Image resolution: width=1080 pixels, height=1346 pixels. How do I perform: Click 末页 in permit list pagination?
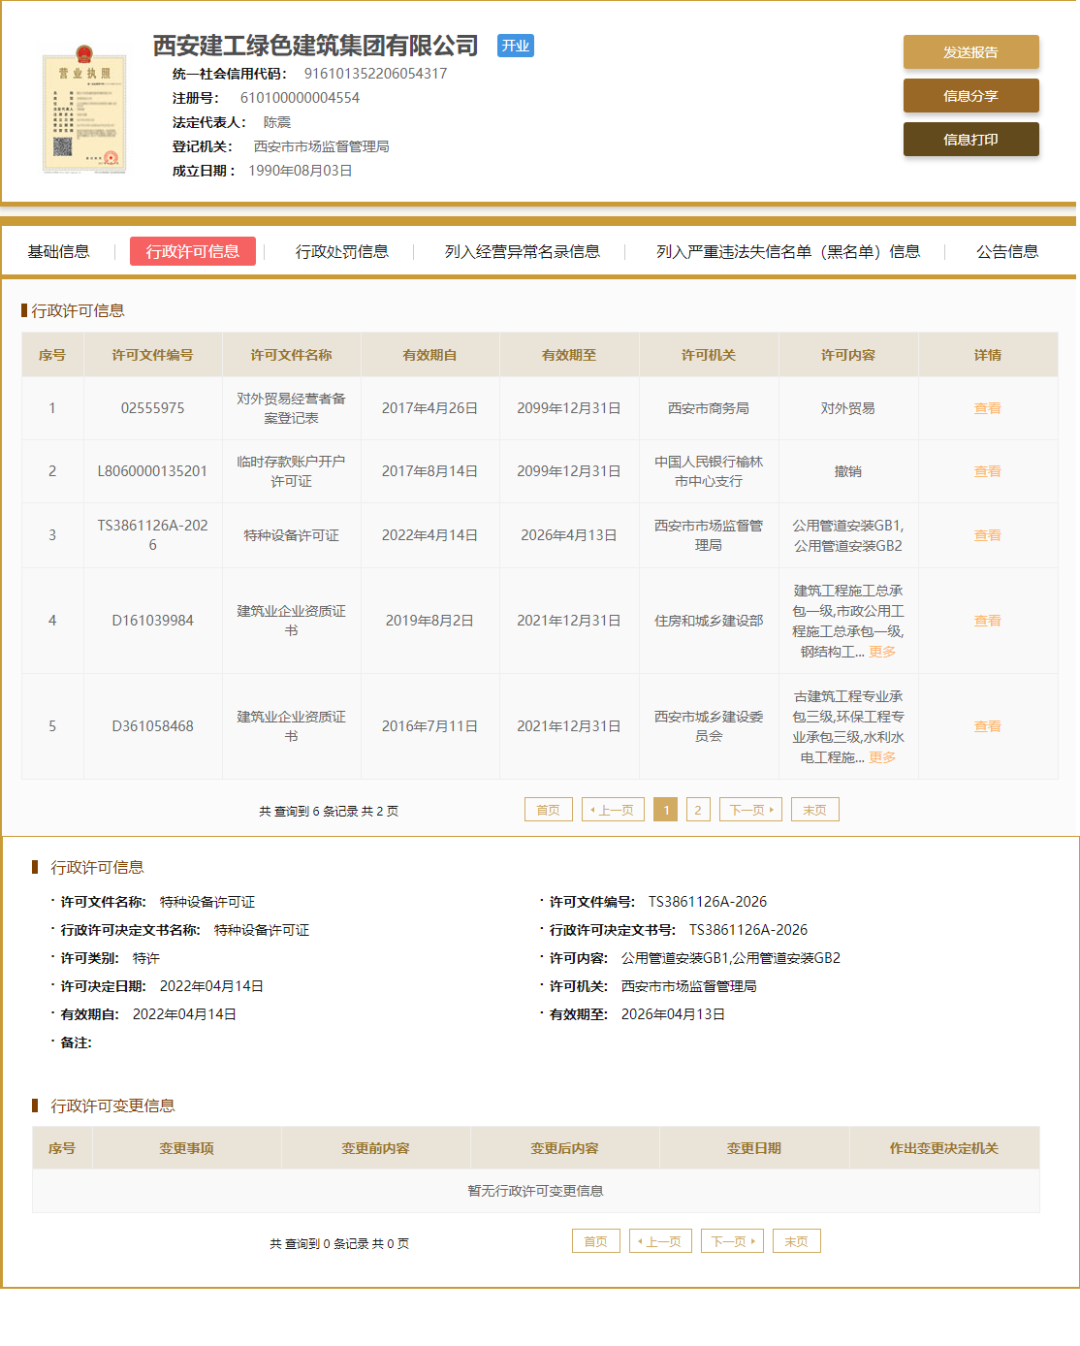[x=815, y=810]
